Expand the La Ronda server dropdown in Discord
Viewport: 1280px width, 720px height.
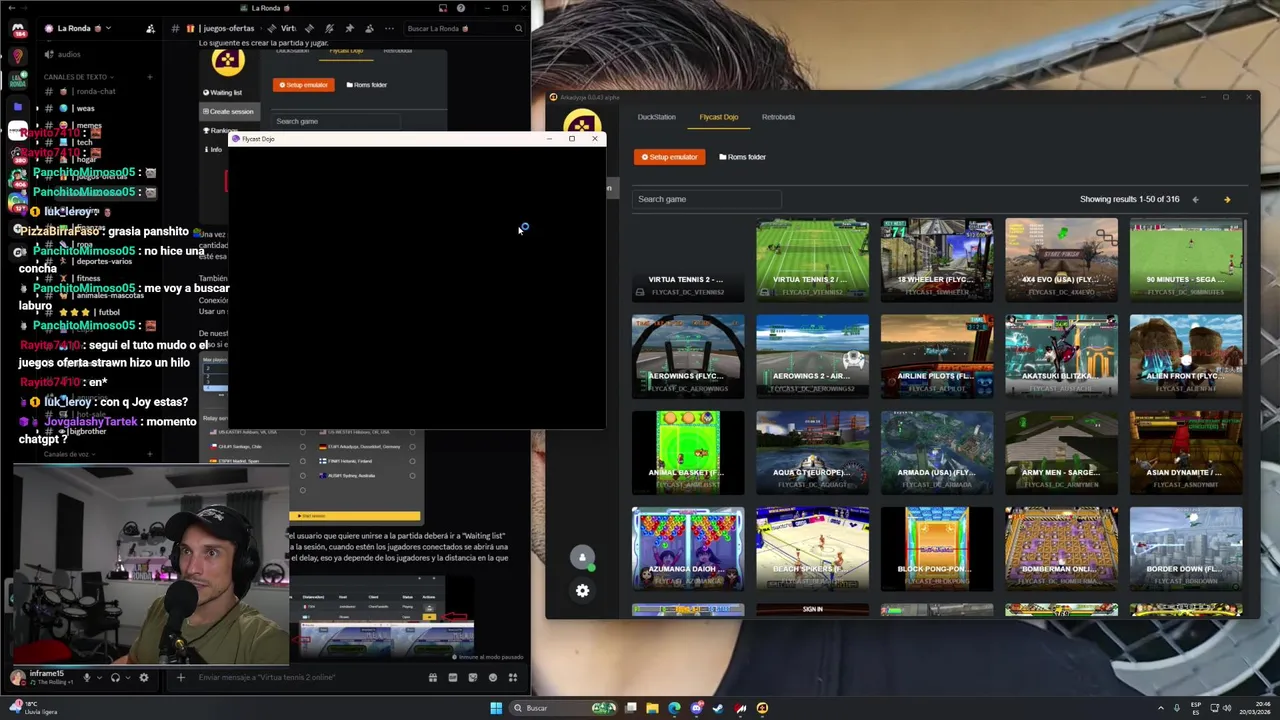108,28
